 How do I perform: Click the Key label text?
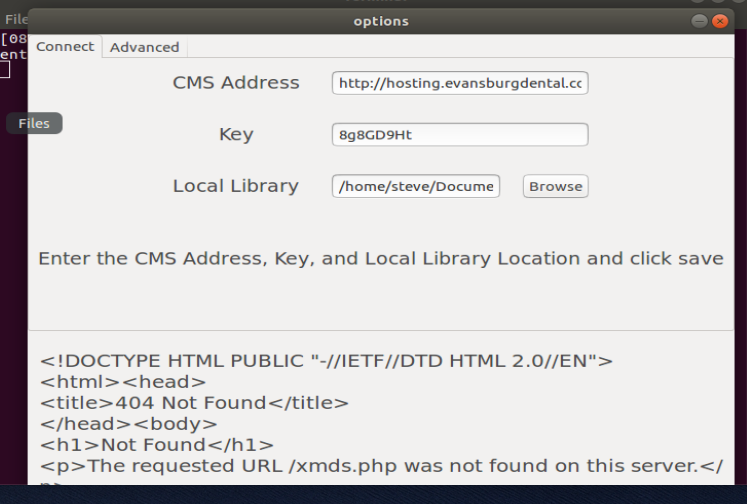pyautogui.click(x=236, y=135)
